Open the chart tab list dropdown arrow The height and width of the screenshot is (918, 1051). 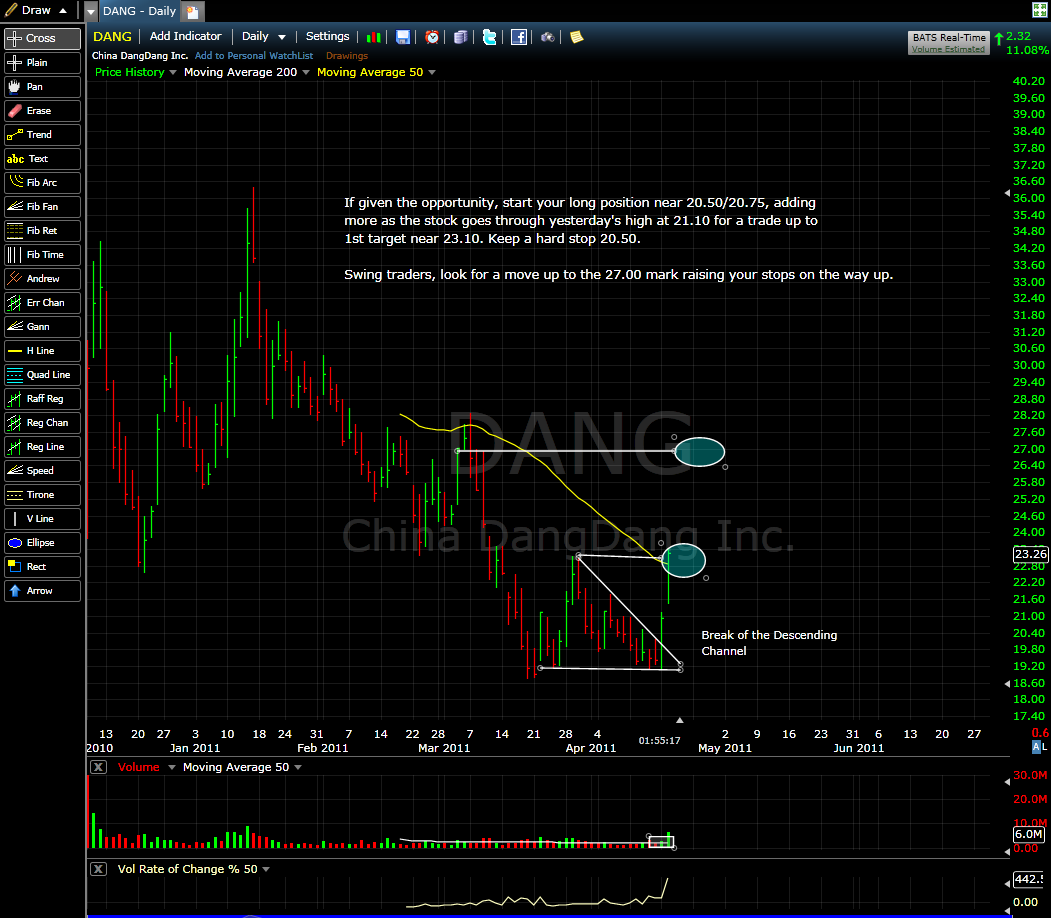(90, 11)
